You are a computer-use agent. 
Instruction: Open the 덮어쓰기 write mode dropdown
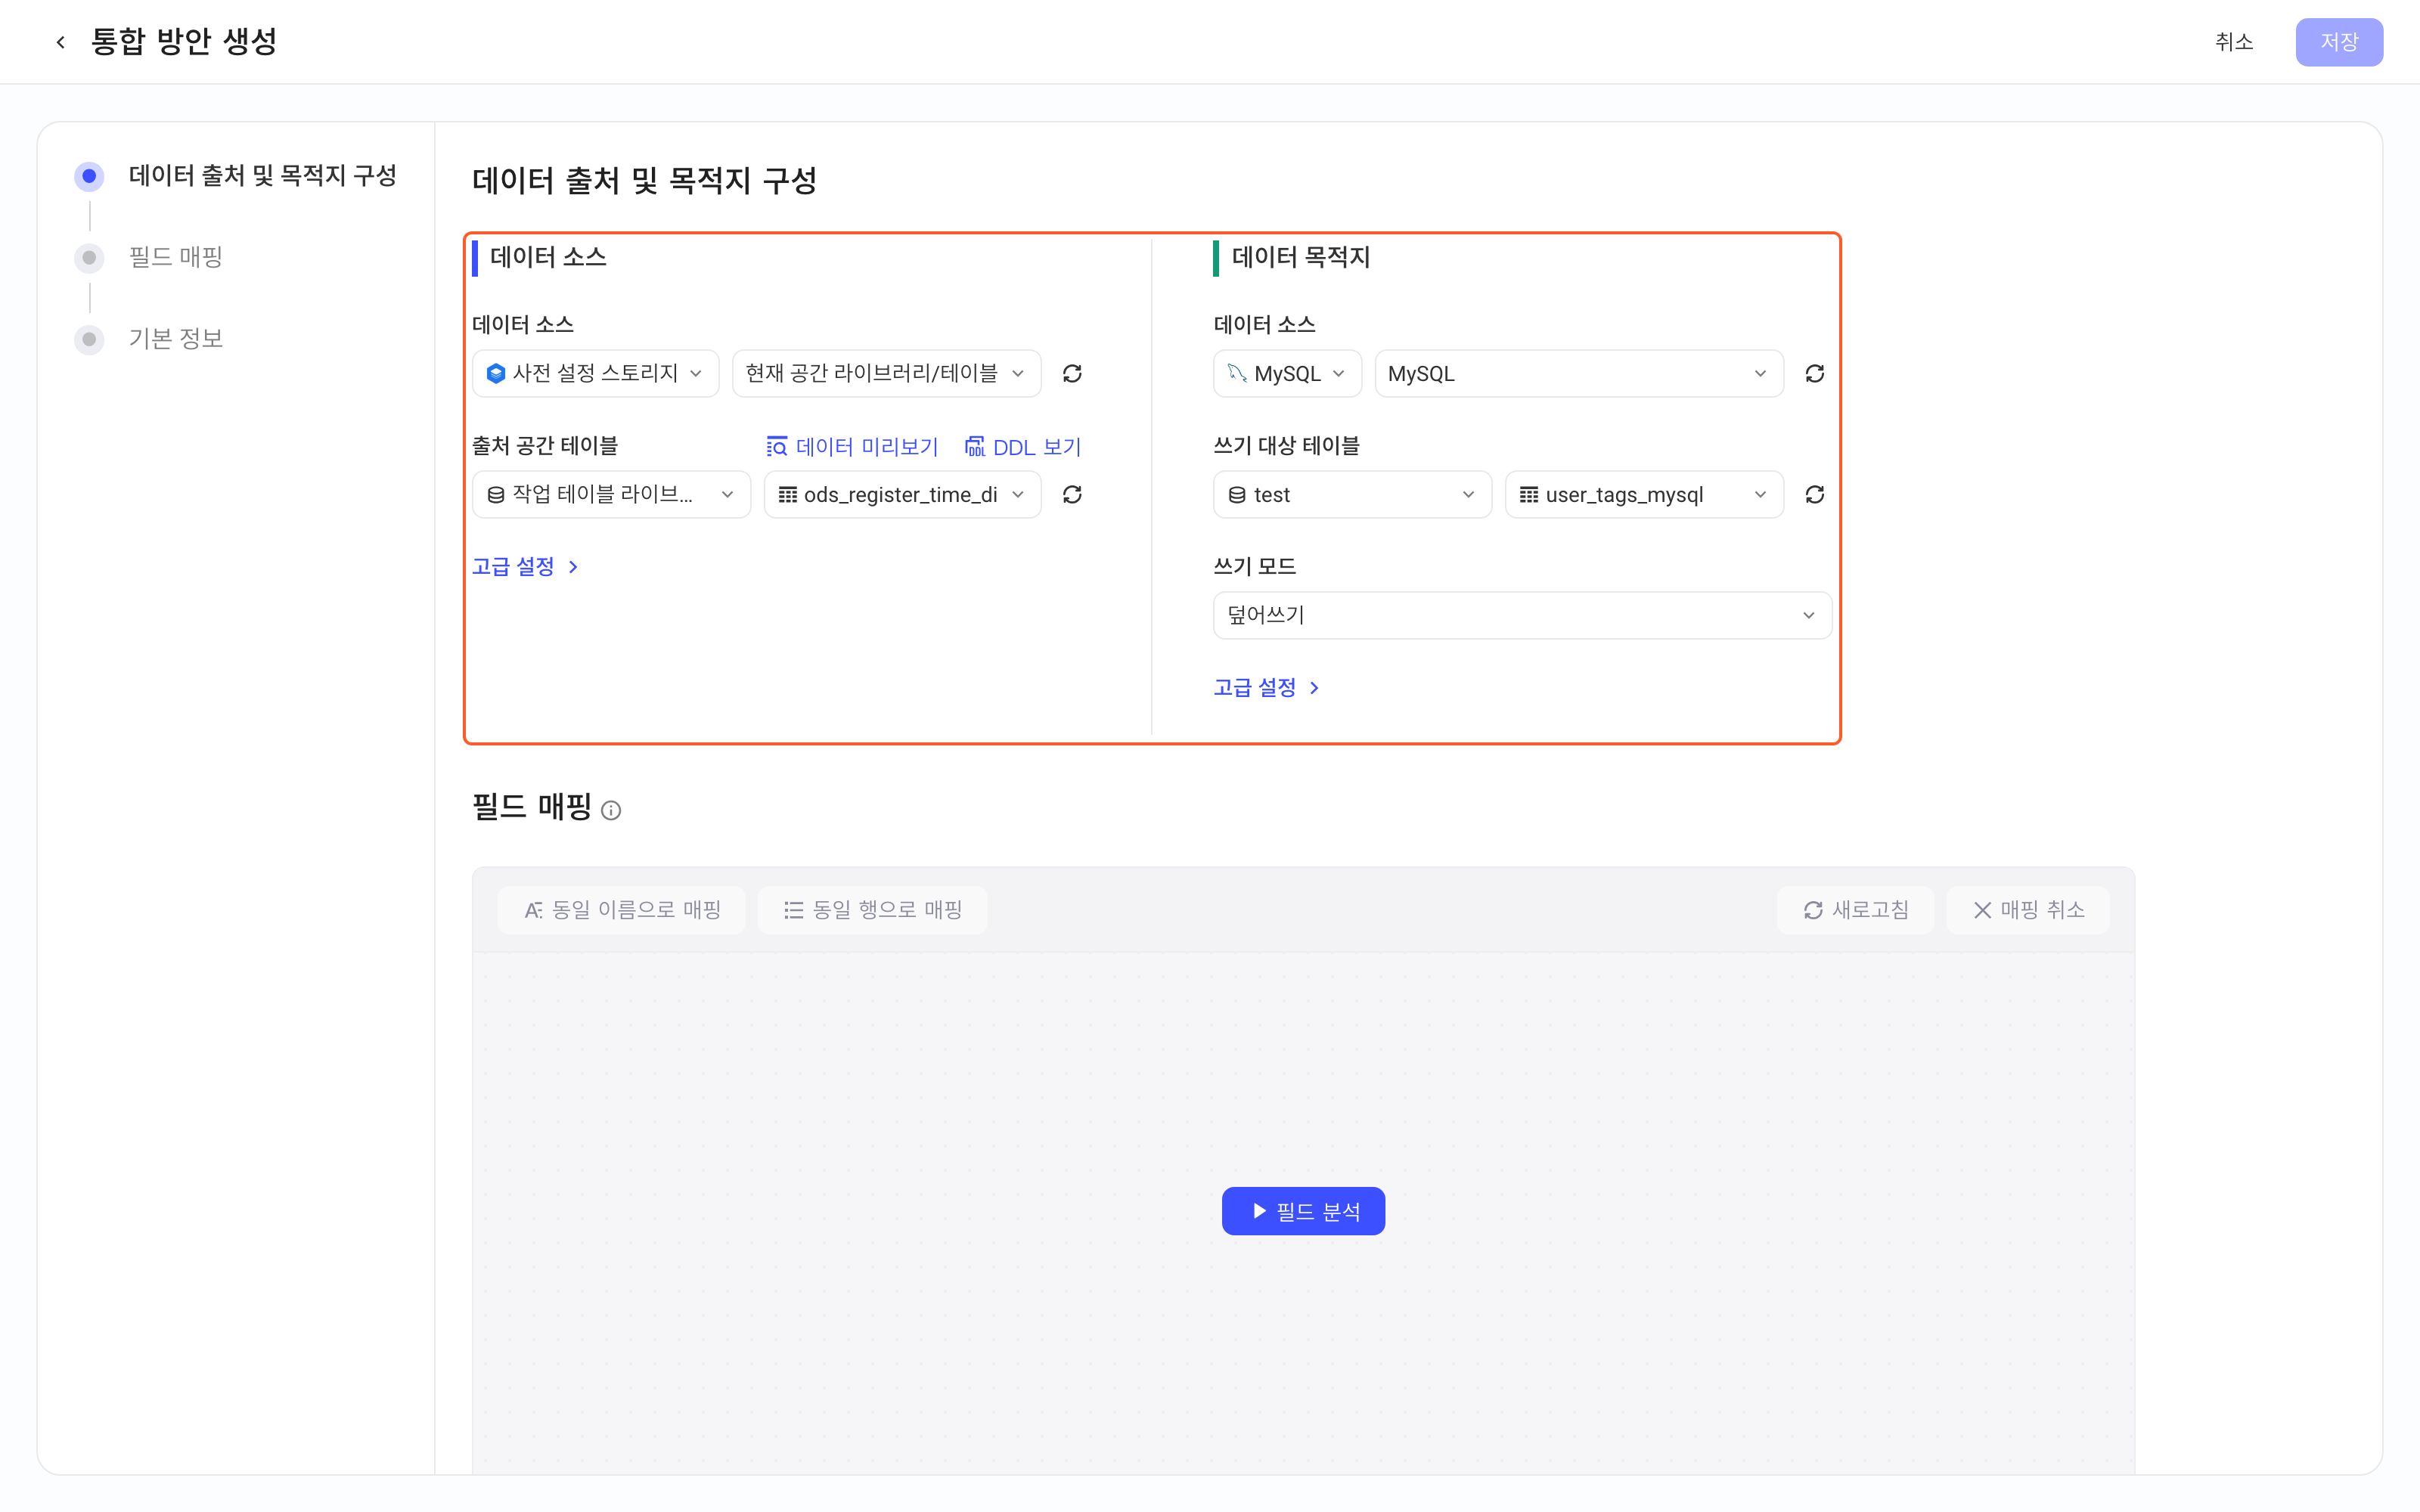[x=1522, y=615]
